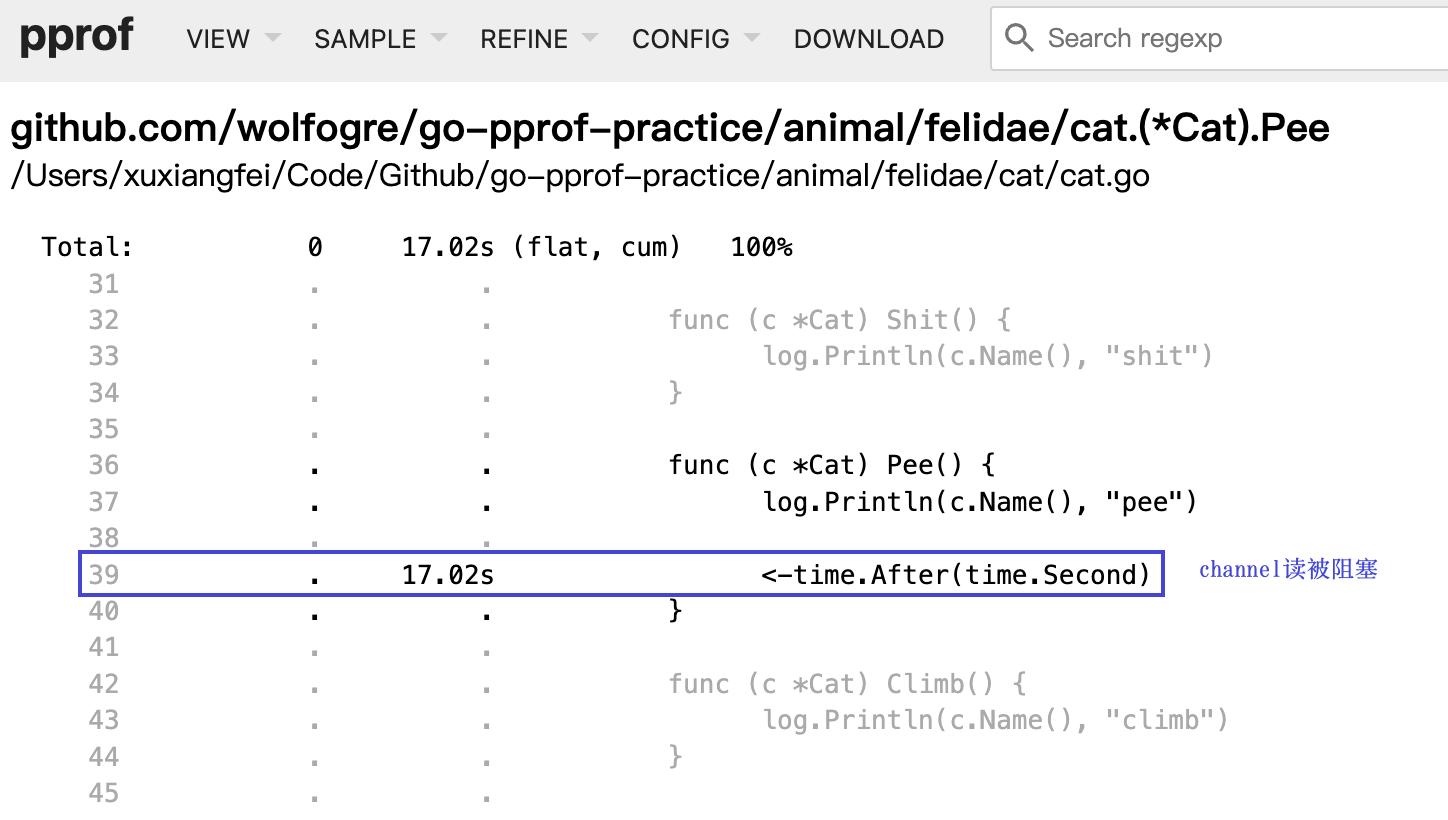The image size is (1448, 820).
Task: Expand the REFINE dropdown arrow
Action: tap(590, 39)
